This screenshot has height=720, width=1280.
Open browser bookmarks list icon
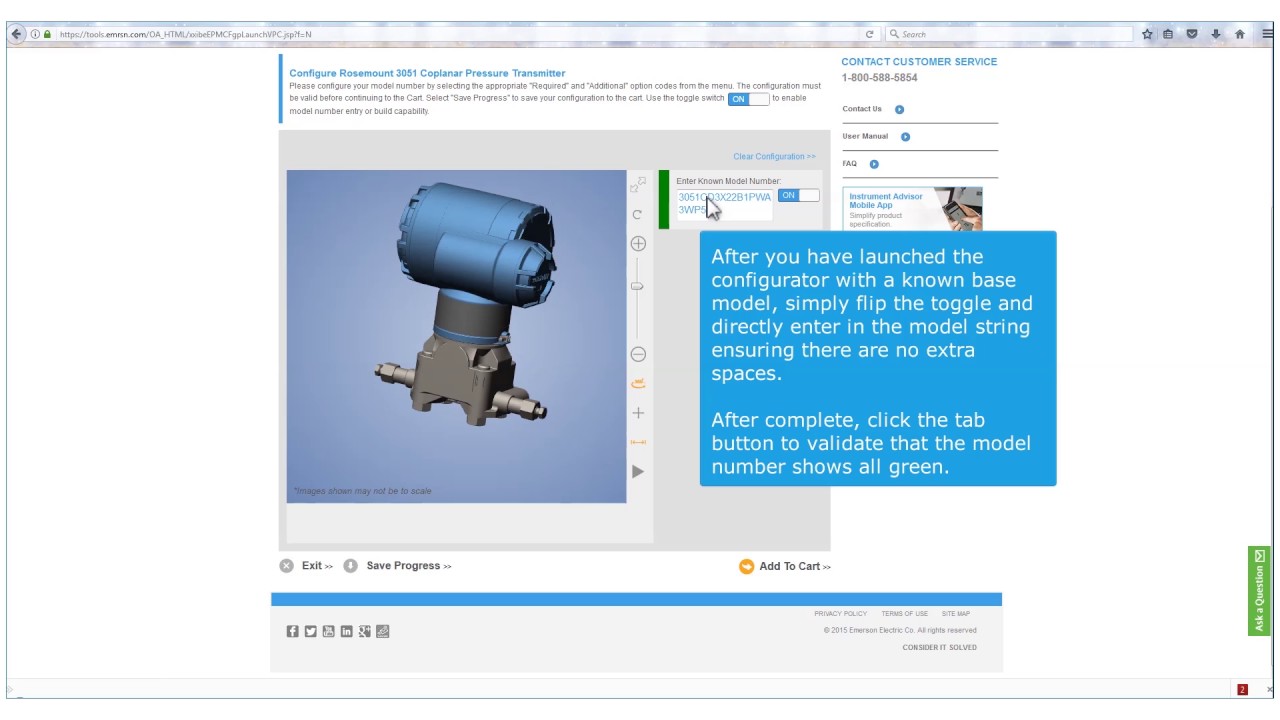1168,34
